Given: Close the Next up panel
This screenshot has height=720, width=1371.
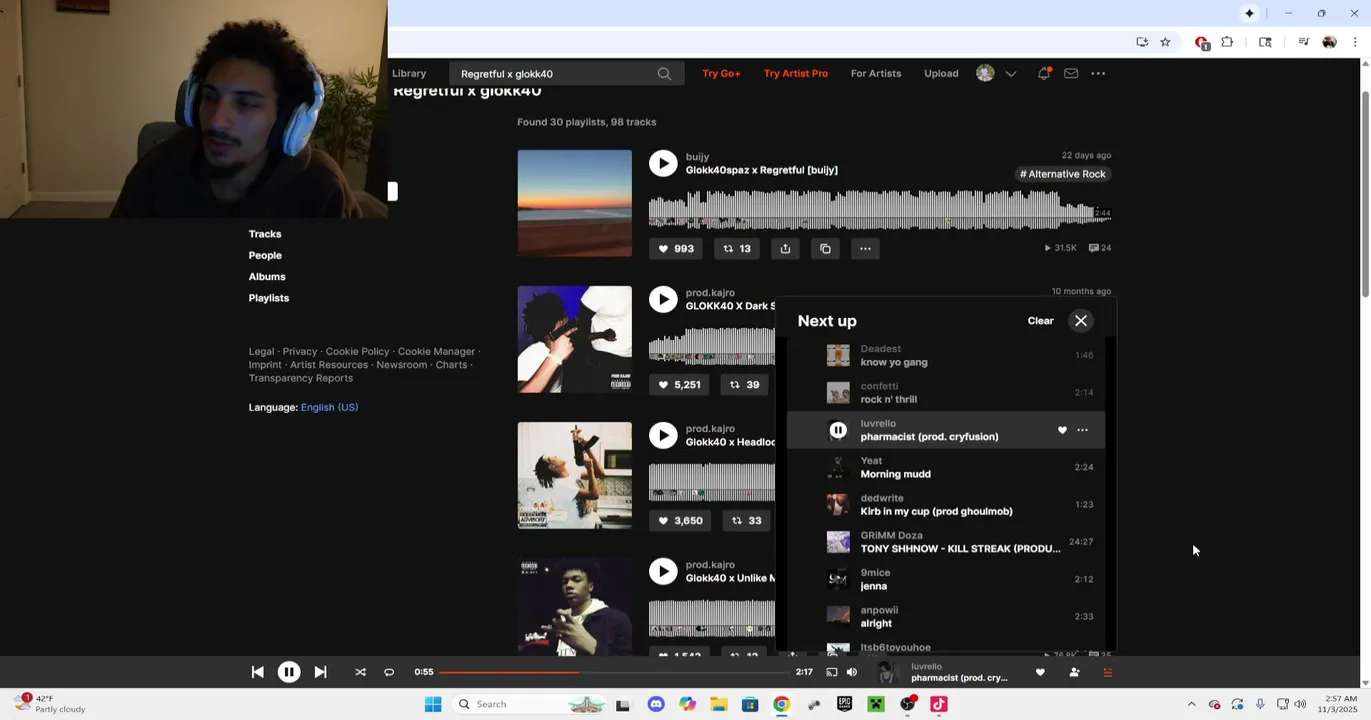Looking at the screenshot, I should [x=1081, y=321].
